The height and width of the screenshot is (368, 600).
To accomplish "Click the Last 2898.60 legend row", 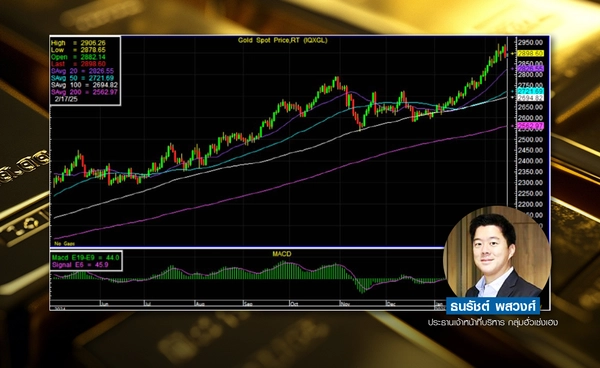I will (78, 64).
